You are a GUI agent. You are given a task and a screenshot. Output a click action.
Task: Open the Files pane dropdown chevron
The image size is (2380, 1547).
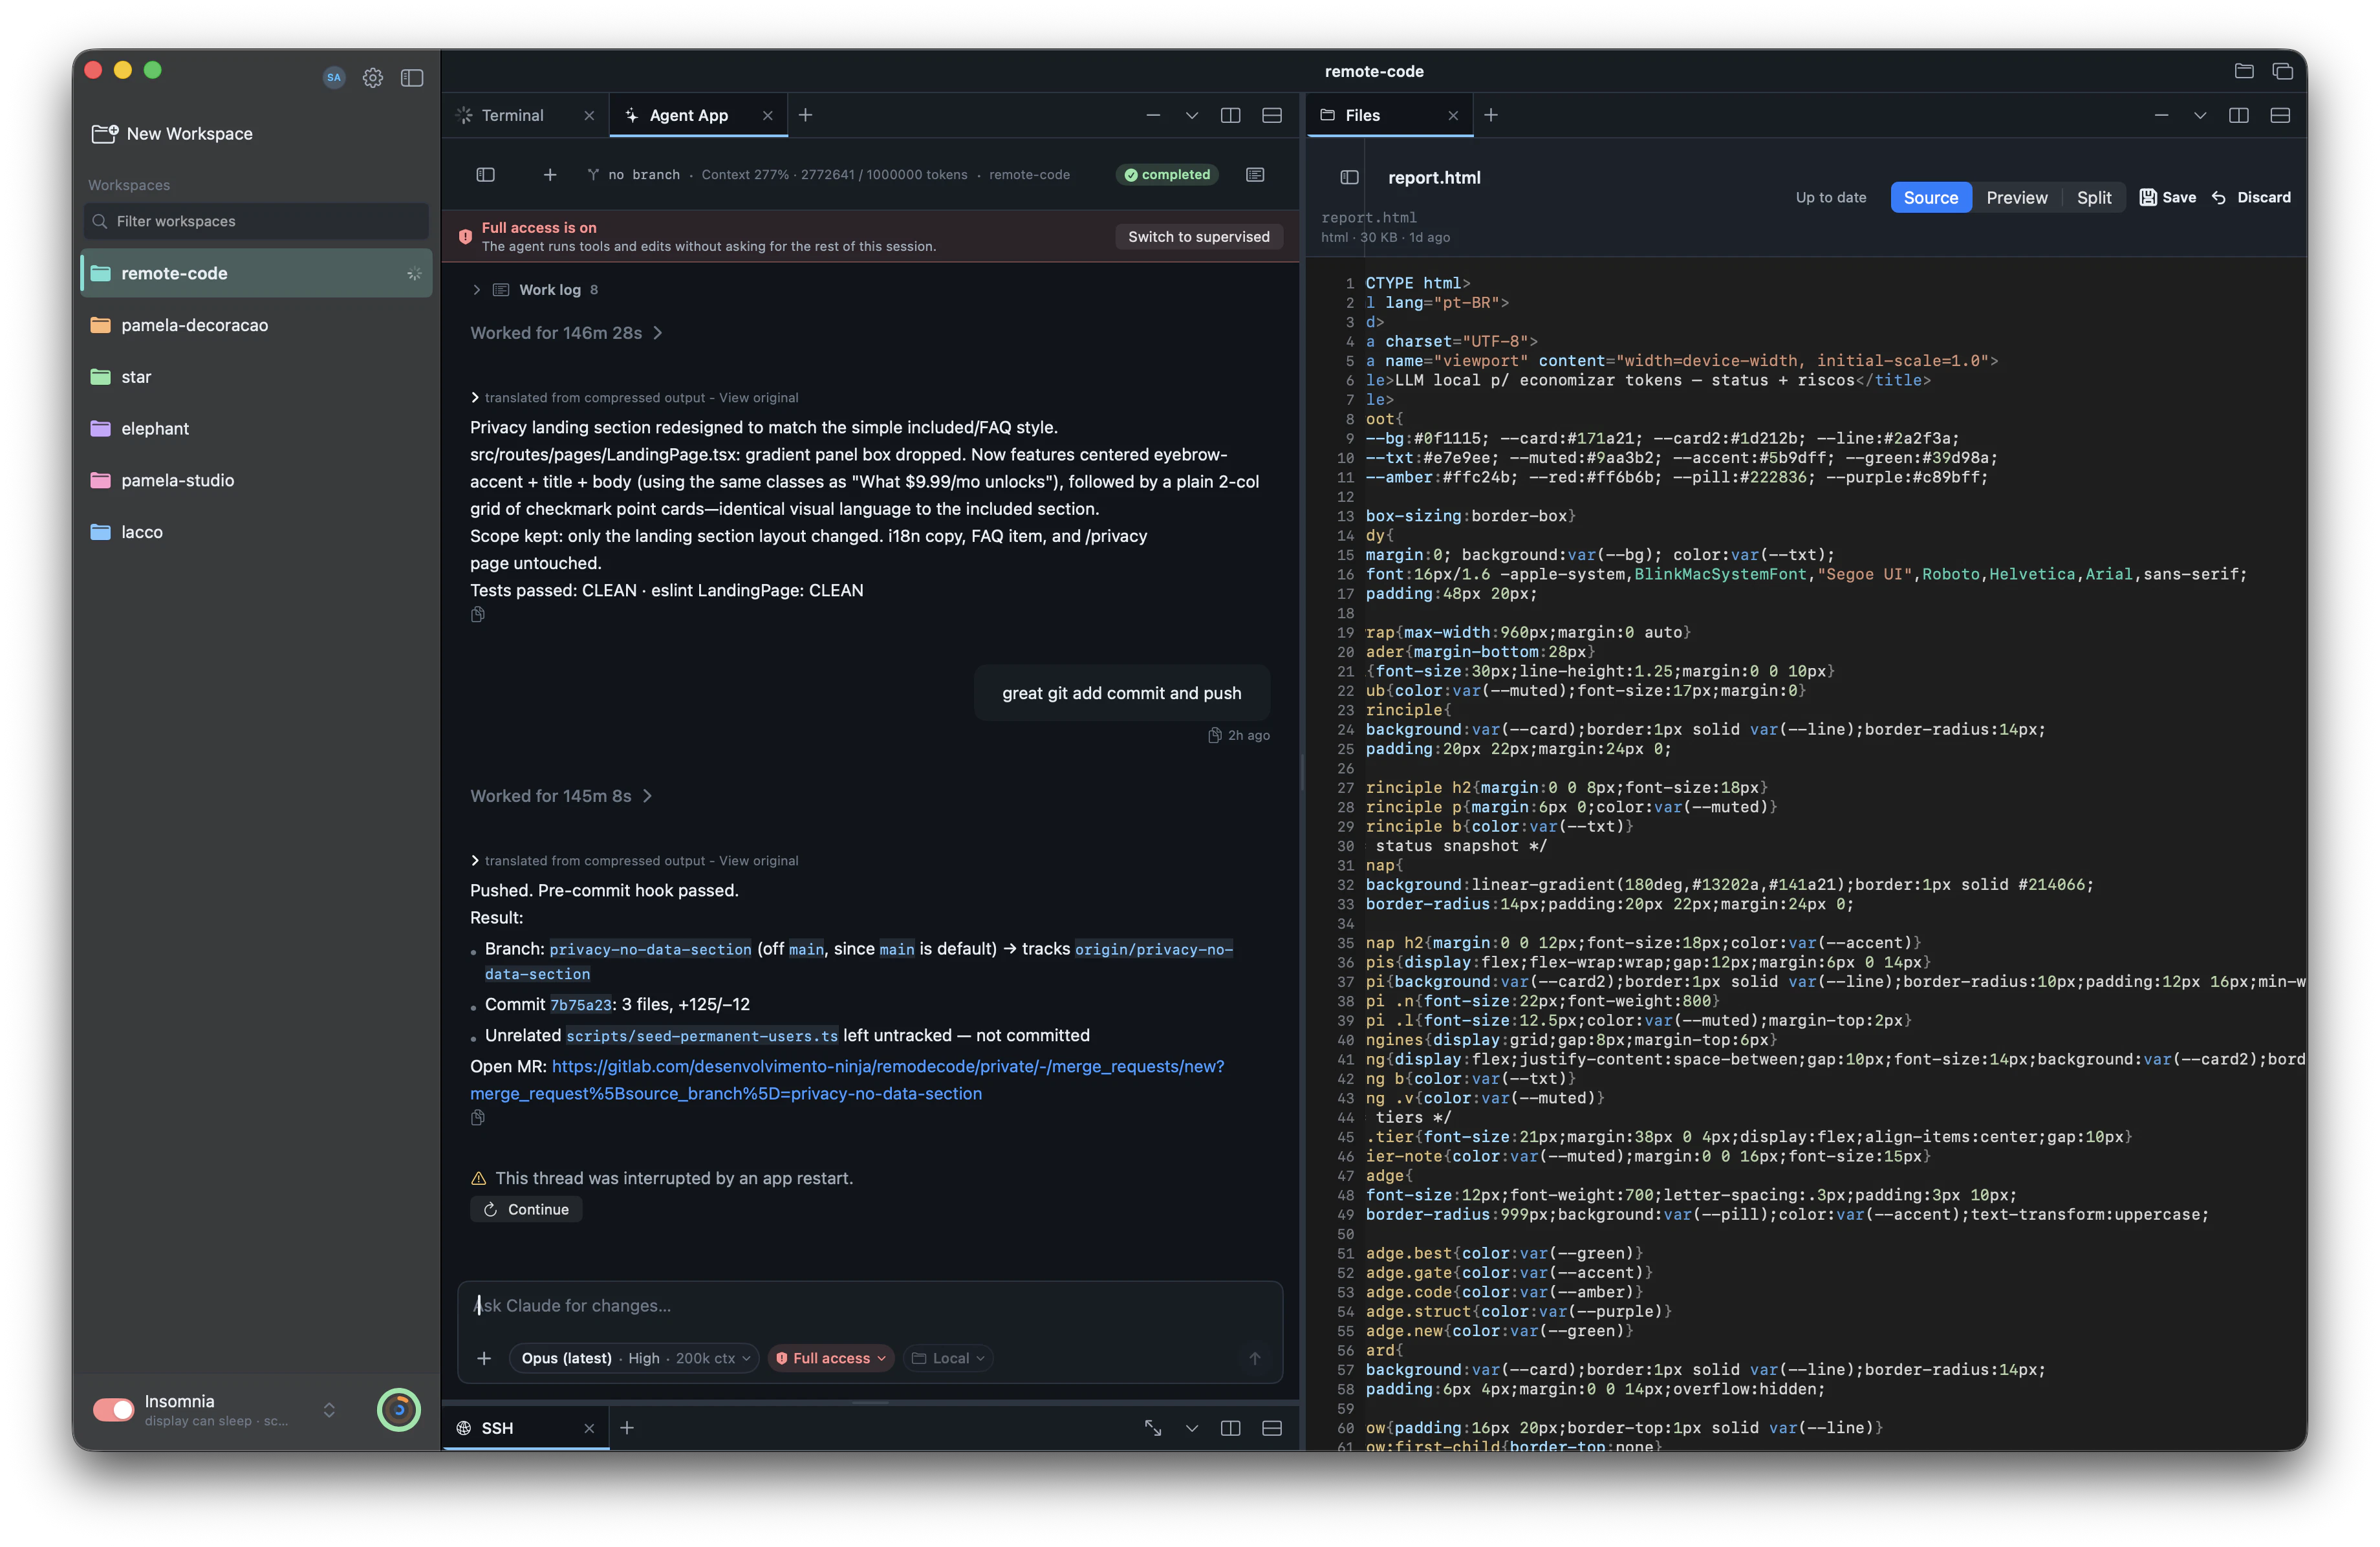pos(2200,115)
